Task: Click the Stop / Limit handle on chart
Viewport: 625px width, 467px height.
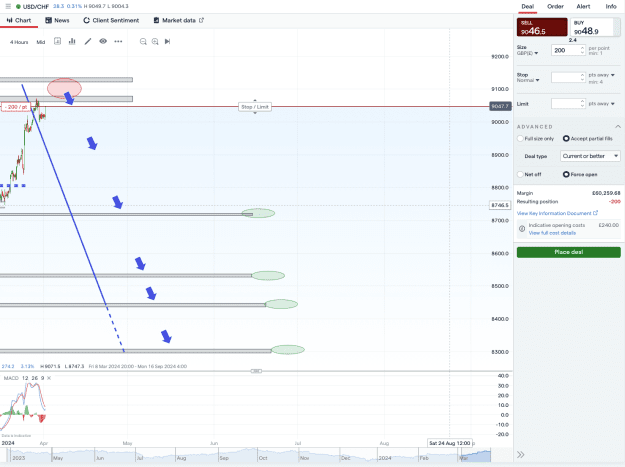Action: [x=255, y=107]
